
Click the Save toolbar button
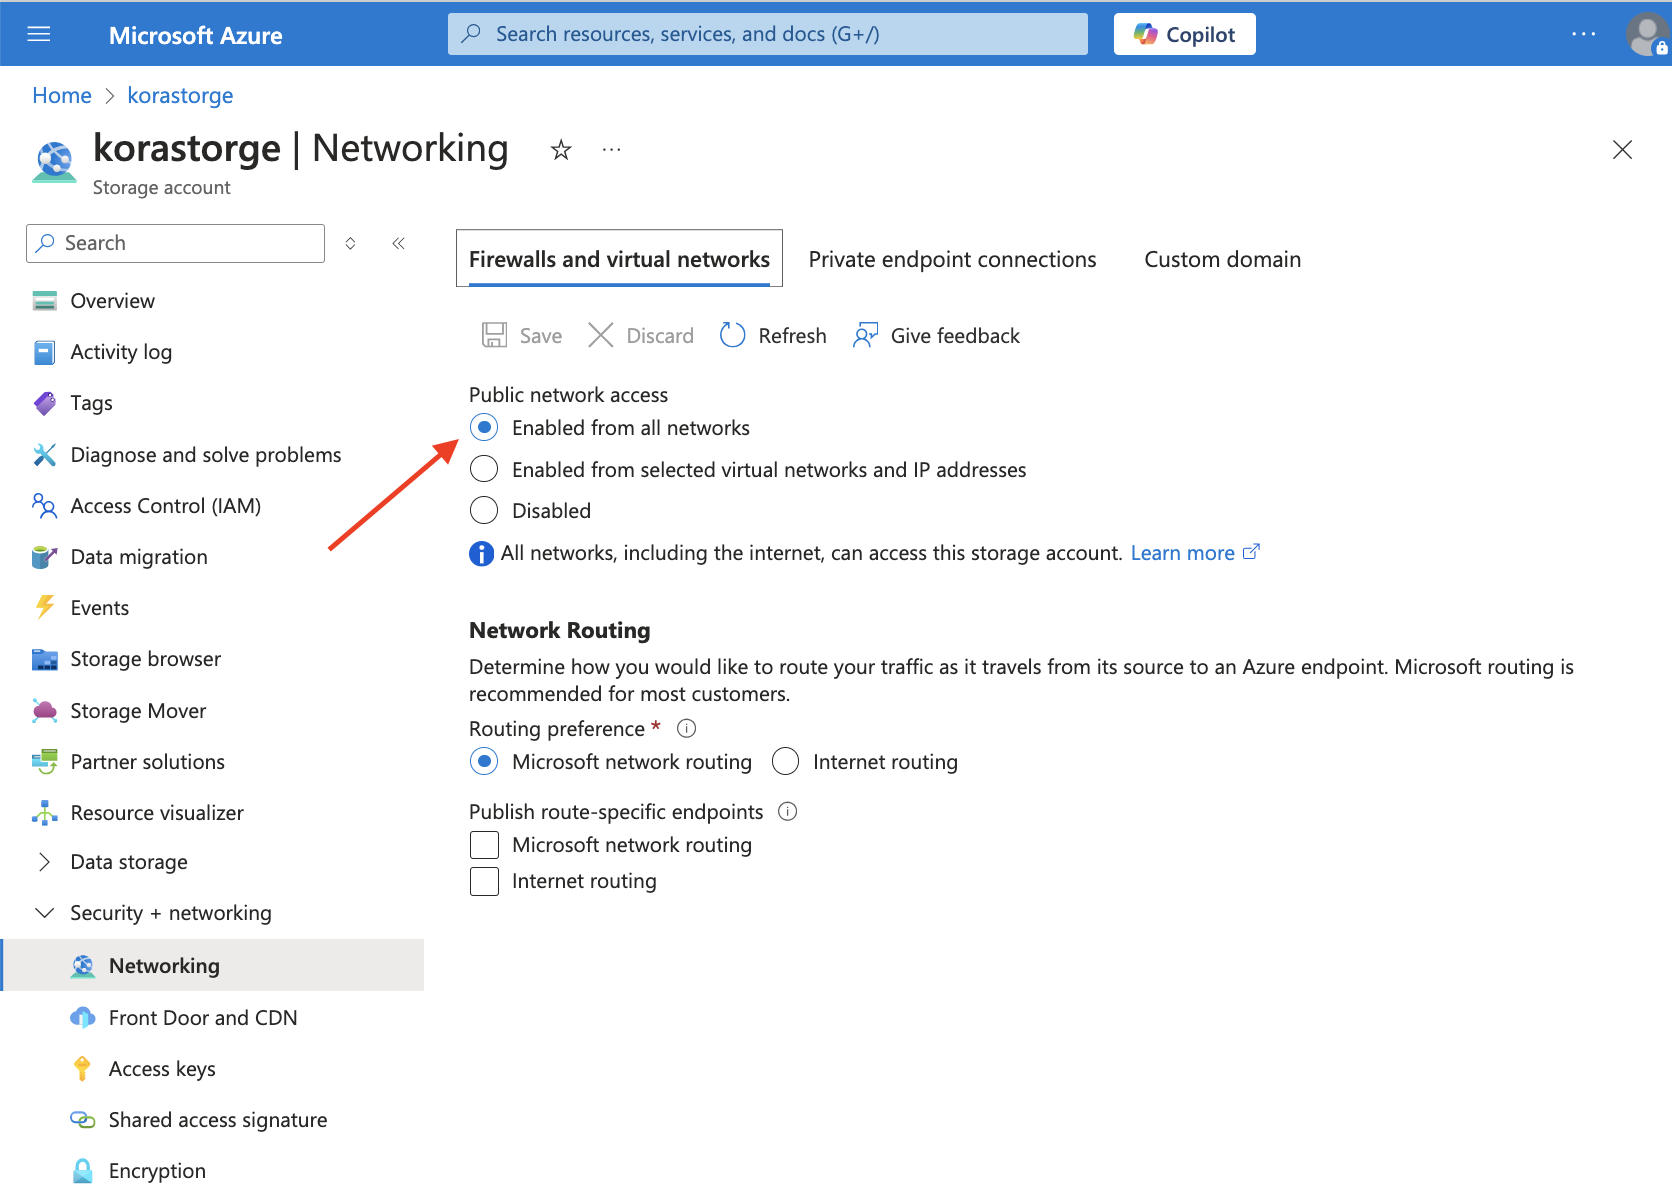522,335
